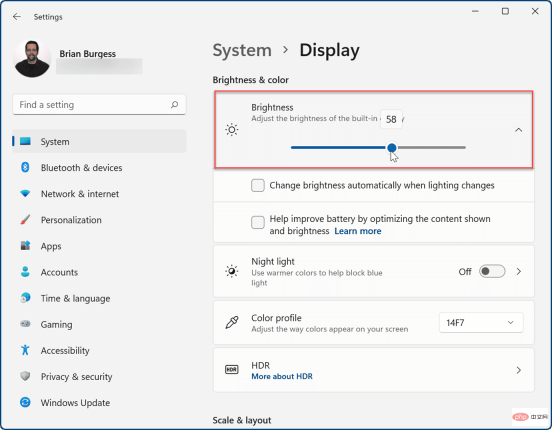Open the Apps settings page

point(99,245)
